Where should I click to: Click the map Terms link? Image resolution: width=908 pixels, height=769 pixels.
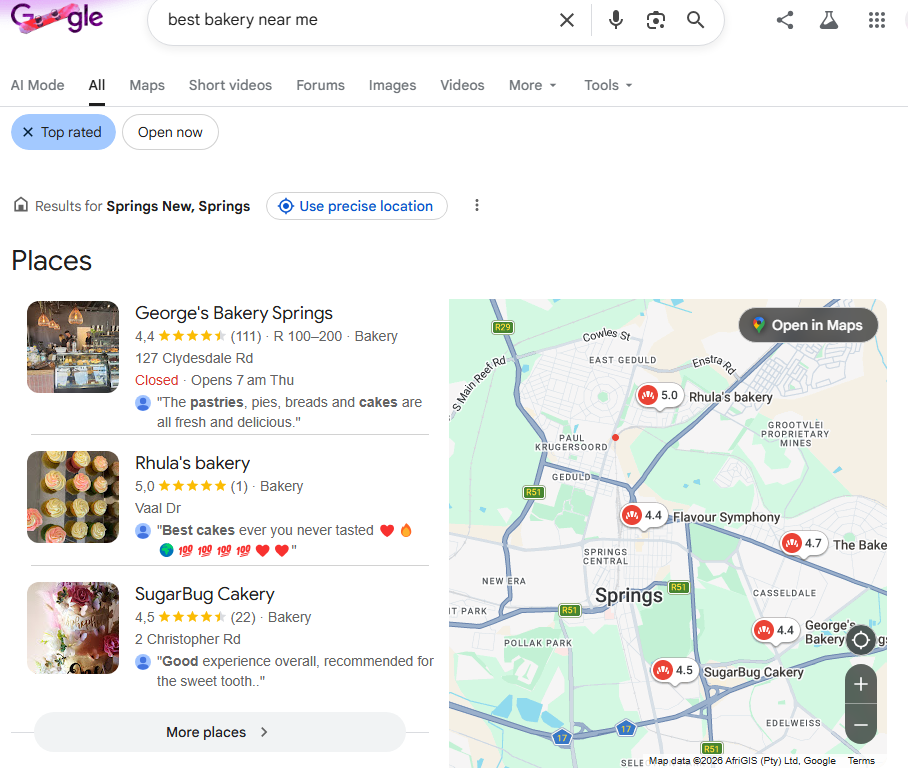pos(861,760)
